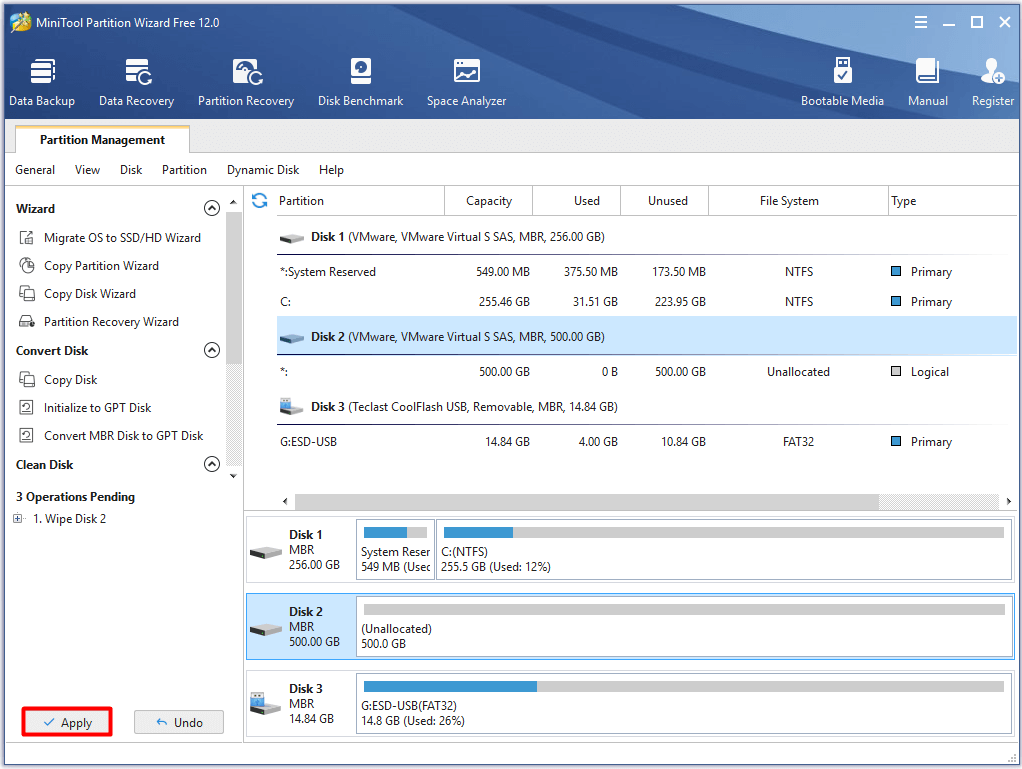Click the G:ESD-USB(FAT32) block in the disk map
The width and height of the screenshot is (1022, 769).
684,704
